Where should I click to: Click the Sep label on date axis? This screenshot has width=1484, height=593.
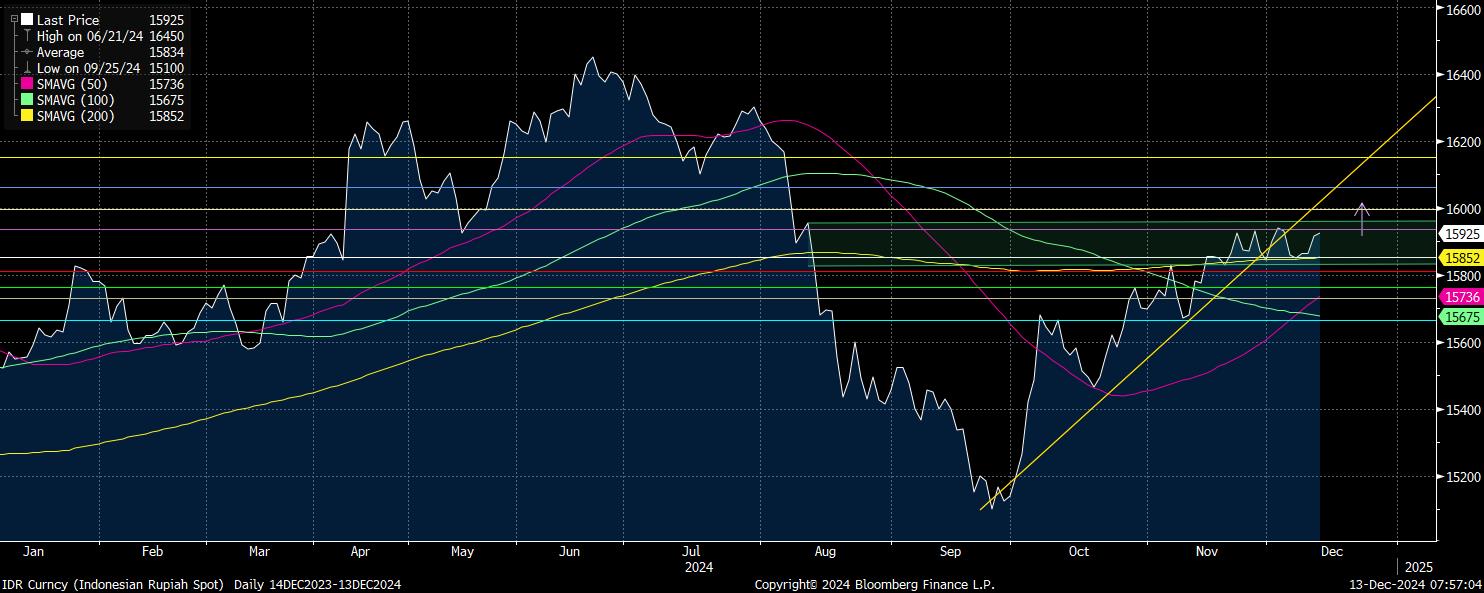(951, 551)
